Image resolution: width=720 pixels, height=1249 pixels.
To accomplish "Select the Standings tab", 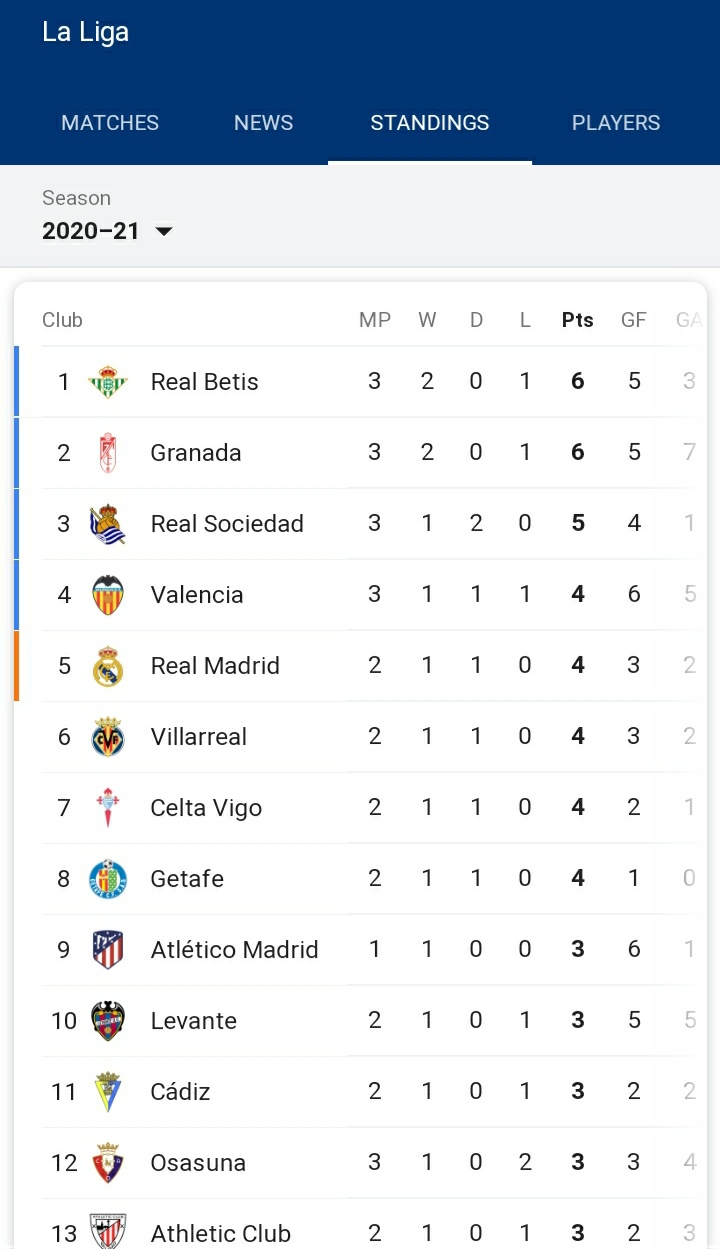I will tap(430, 123).
